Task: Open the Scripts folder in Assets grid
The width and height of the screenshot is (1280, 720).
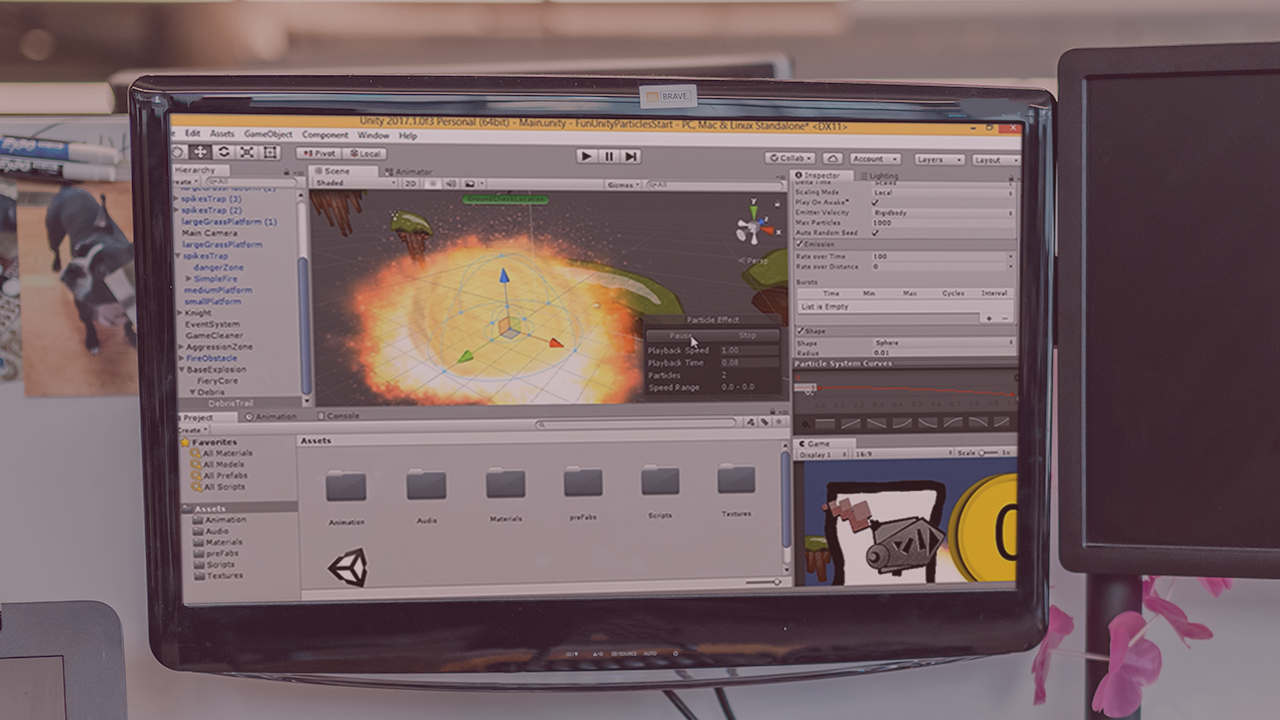Action: point(660,483)
